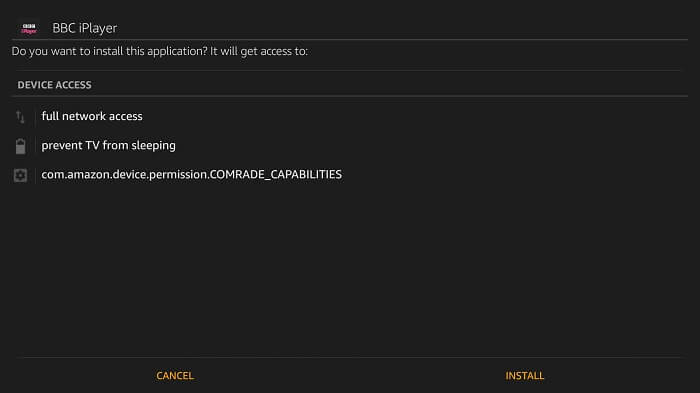Click the word 'sleeping' in the permission list
Screen dimensions: 700x393
pos(154,146)
